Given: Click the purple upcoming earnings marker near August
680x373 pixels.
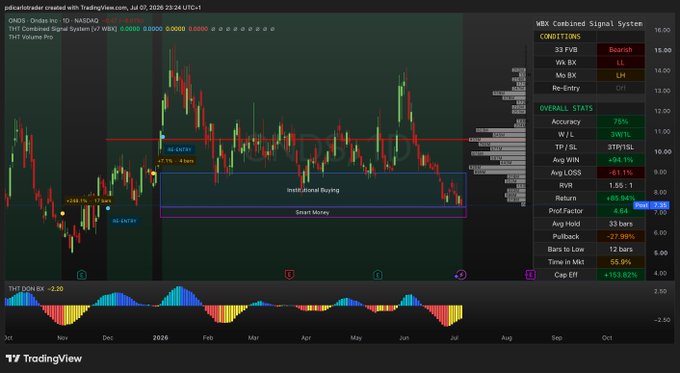Looking at the screenshot, I should pyautogui.click(x=530, y=275).
